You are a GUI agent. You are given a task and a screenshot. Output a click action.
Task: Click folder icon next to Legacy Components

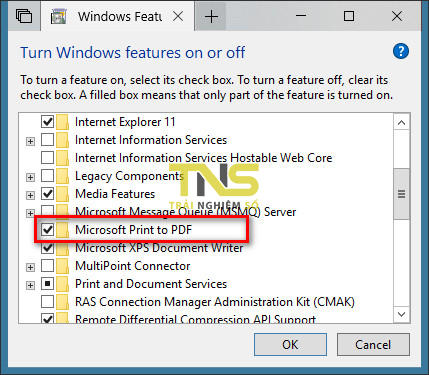pos(62,176)
